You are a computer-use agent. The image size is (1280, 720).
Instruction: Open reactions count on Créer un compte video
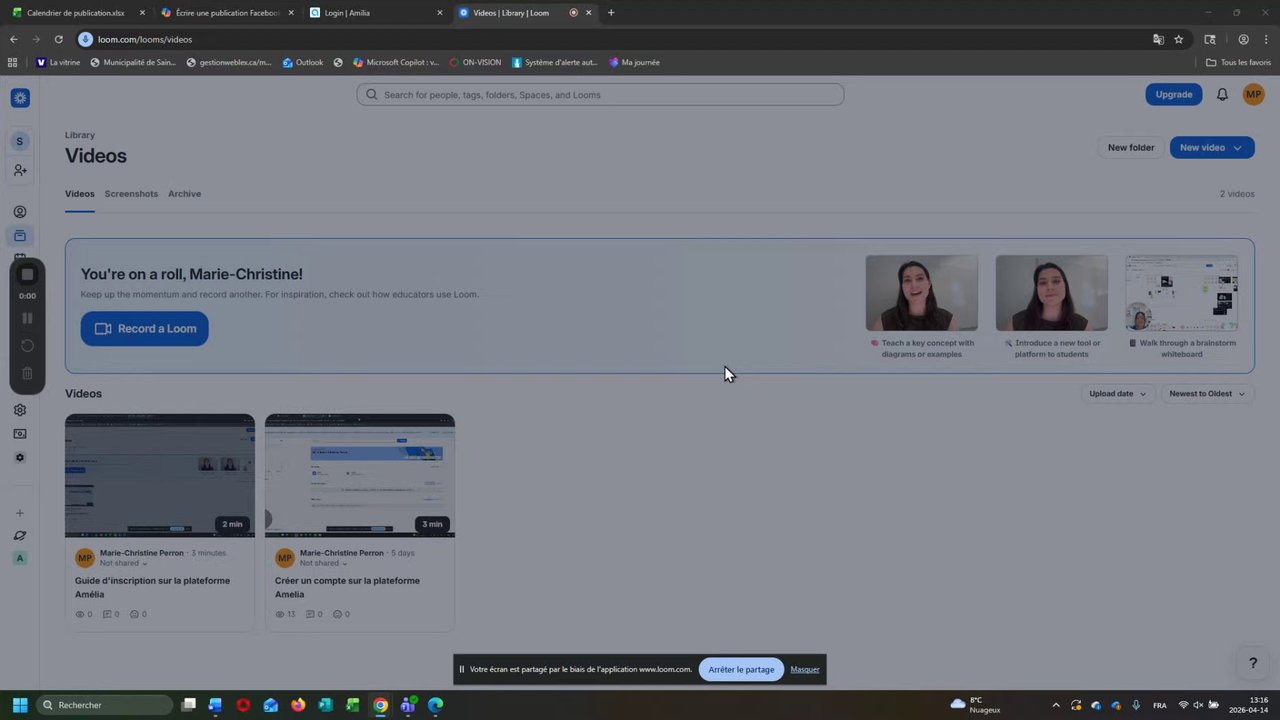click(341, 614)
